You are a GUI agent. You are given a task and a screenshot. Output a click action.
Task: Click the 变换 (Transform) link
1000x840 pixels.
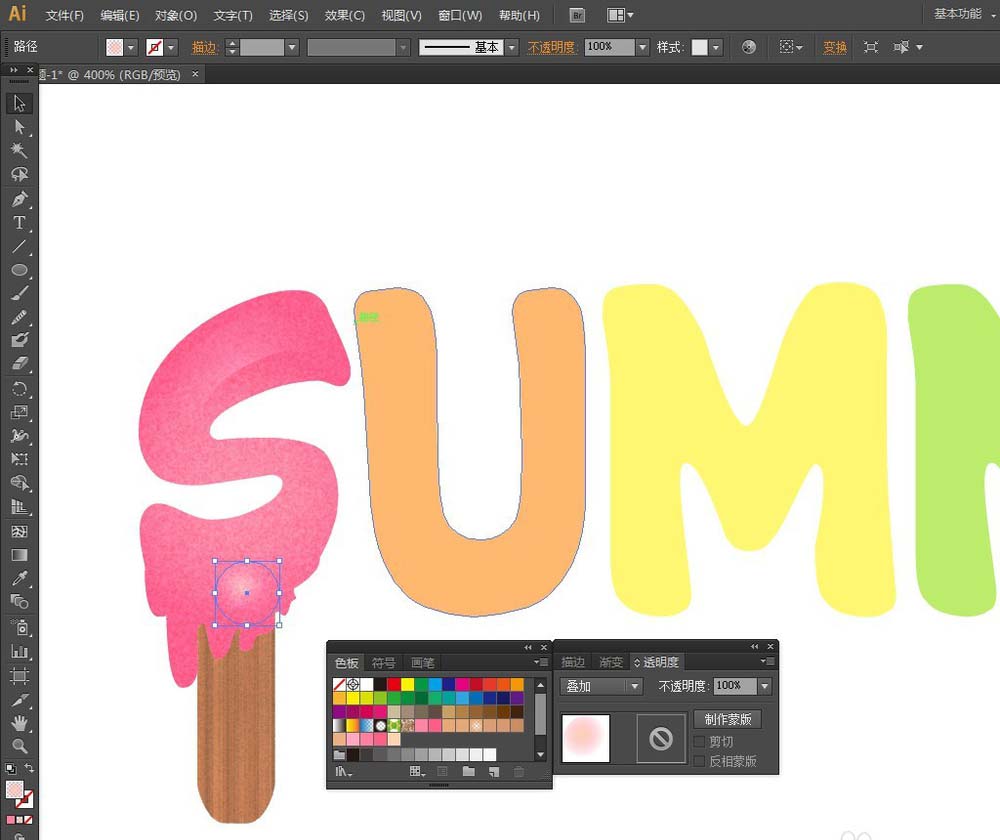click(835, 47)
